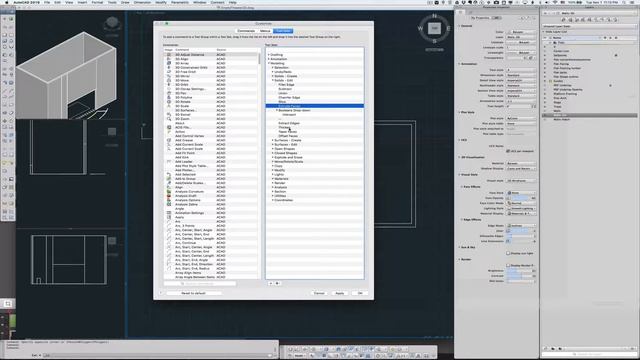Expand the Surfaces - Create group

pos(273,140)
